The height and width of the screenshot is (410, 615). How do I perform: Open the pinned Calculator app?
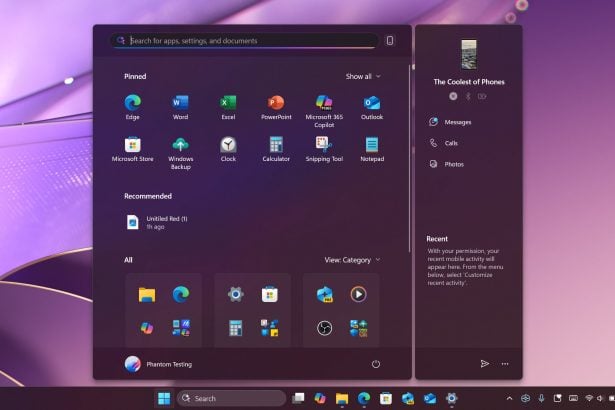click(x=276, y=149)
